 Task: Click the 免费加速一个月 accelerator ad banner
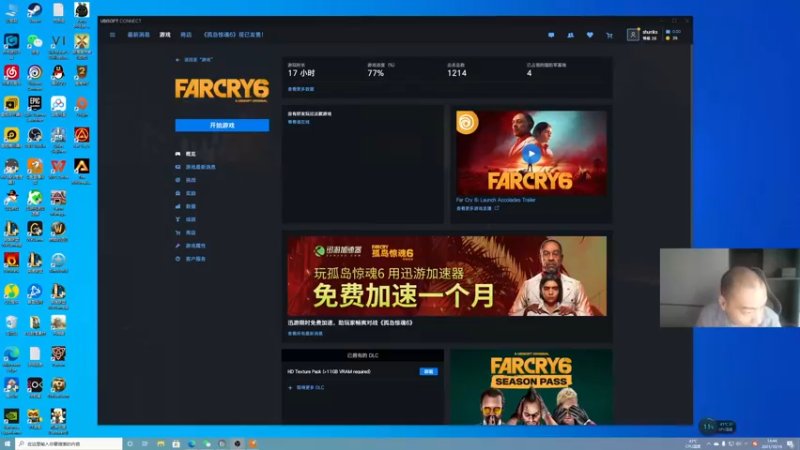point(447,276)
